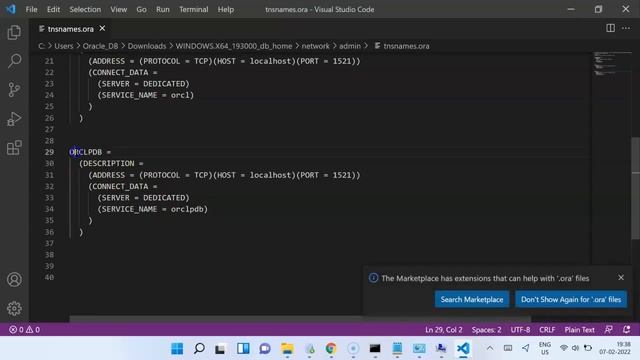The image size is (640, 360).
Task: Change end of line sequence CRLF
Action: pos(547,329)
